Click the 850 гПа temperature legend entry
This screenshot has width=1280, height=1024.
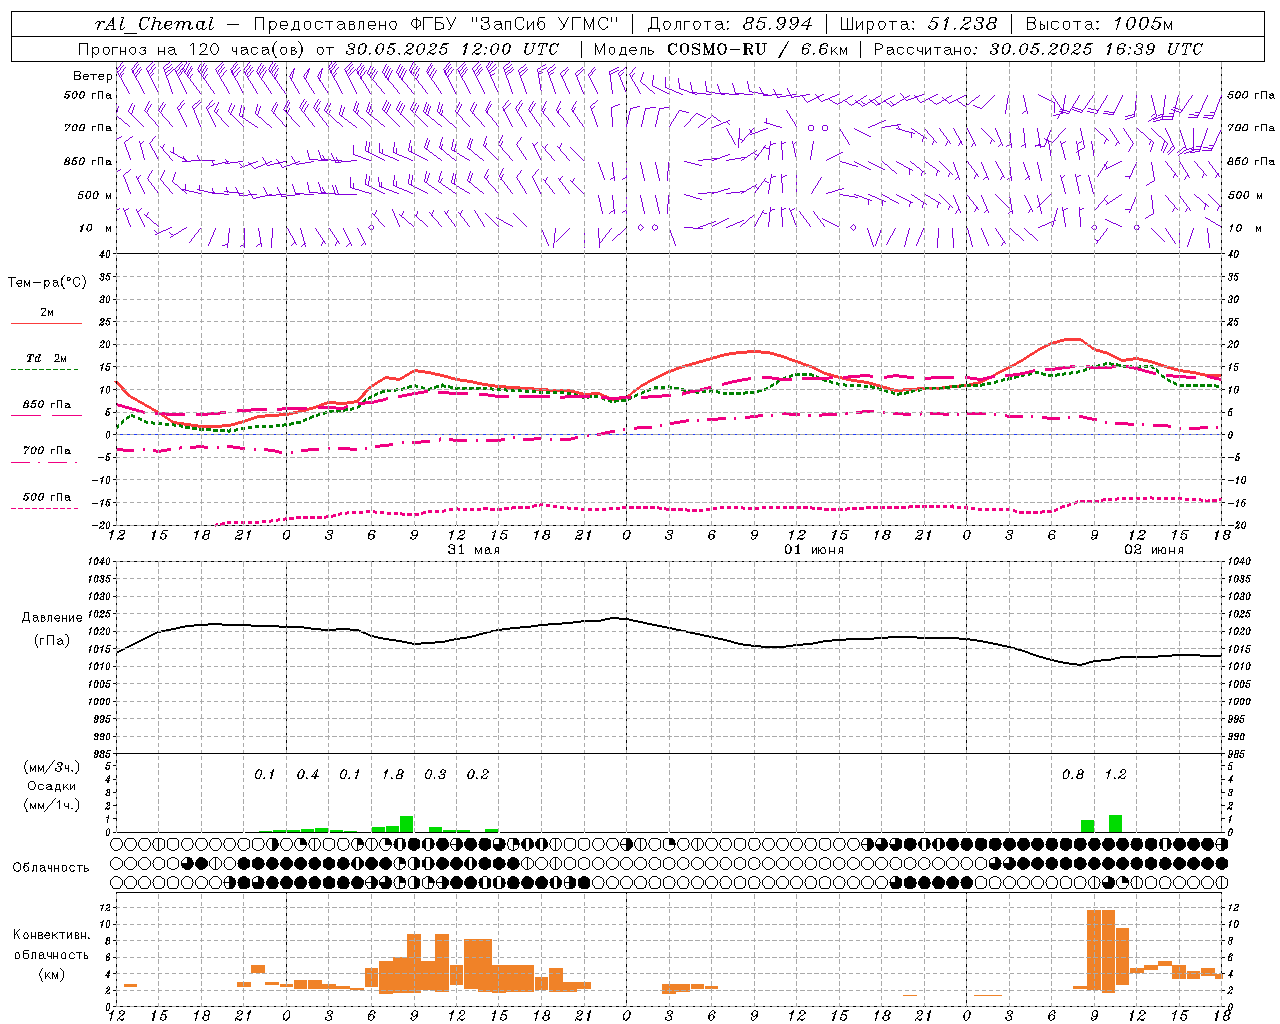46,405
